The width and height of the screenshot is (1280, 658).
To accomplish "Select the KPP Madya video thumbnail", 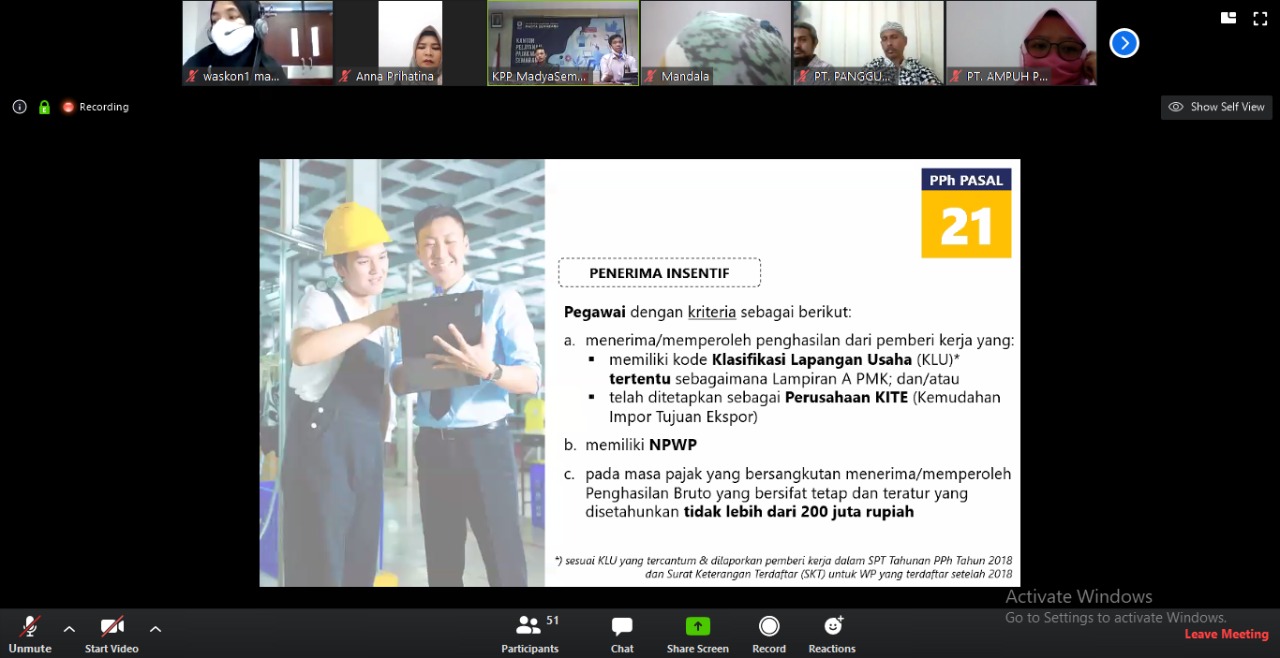I will point(563,43).
